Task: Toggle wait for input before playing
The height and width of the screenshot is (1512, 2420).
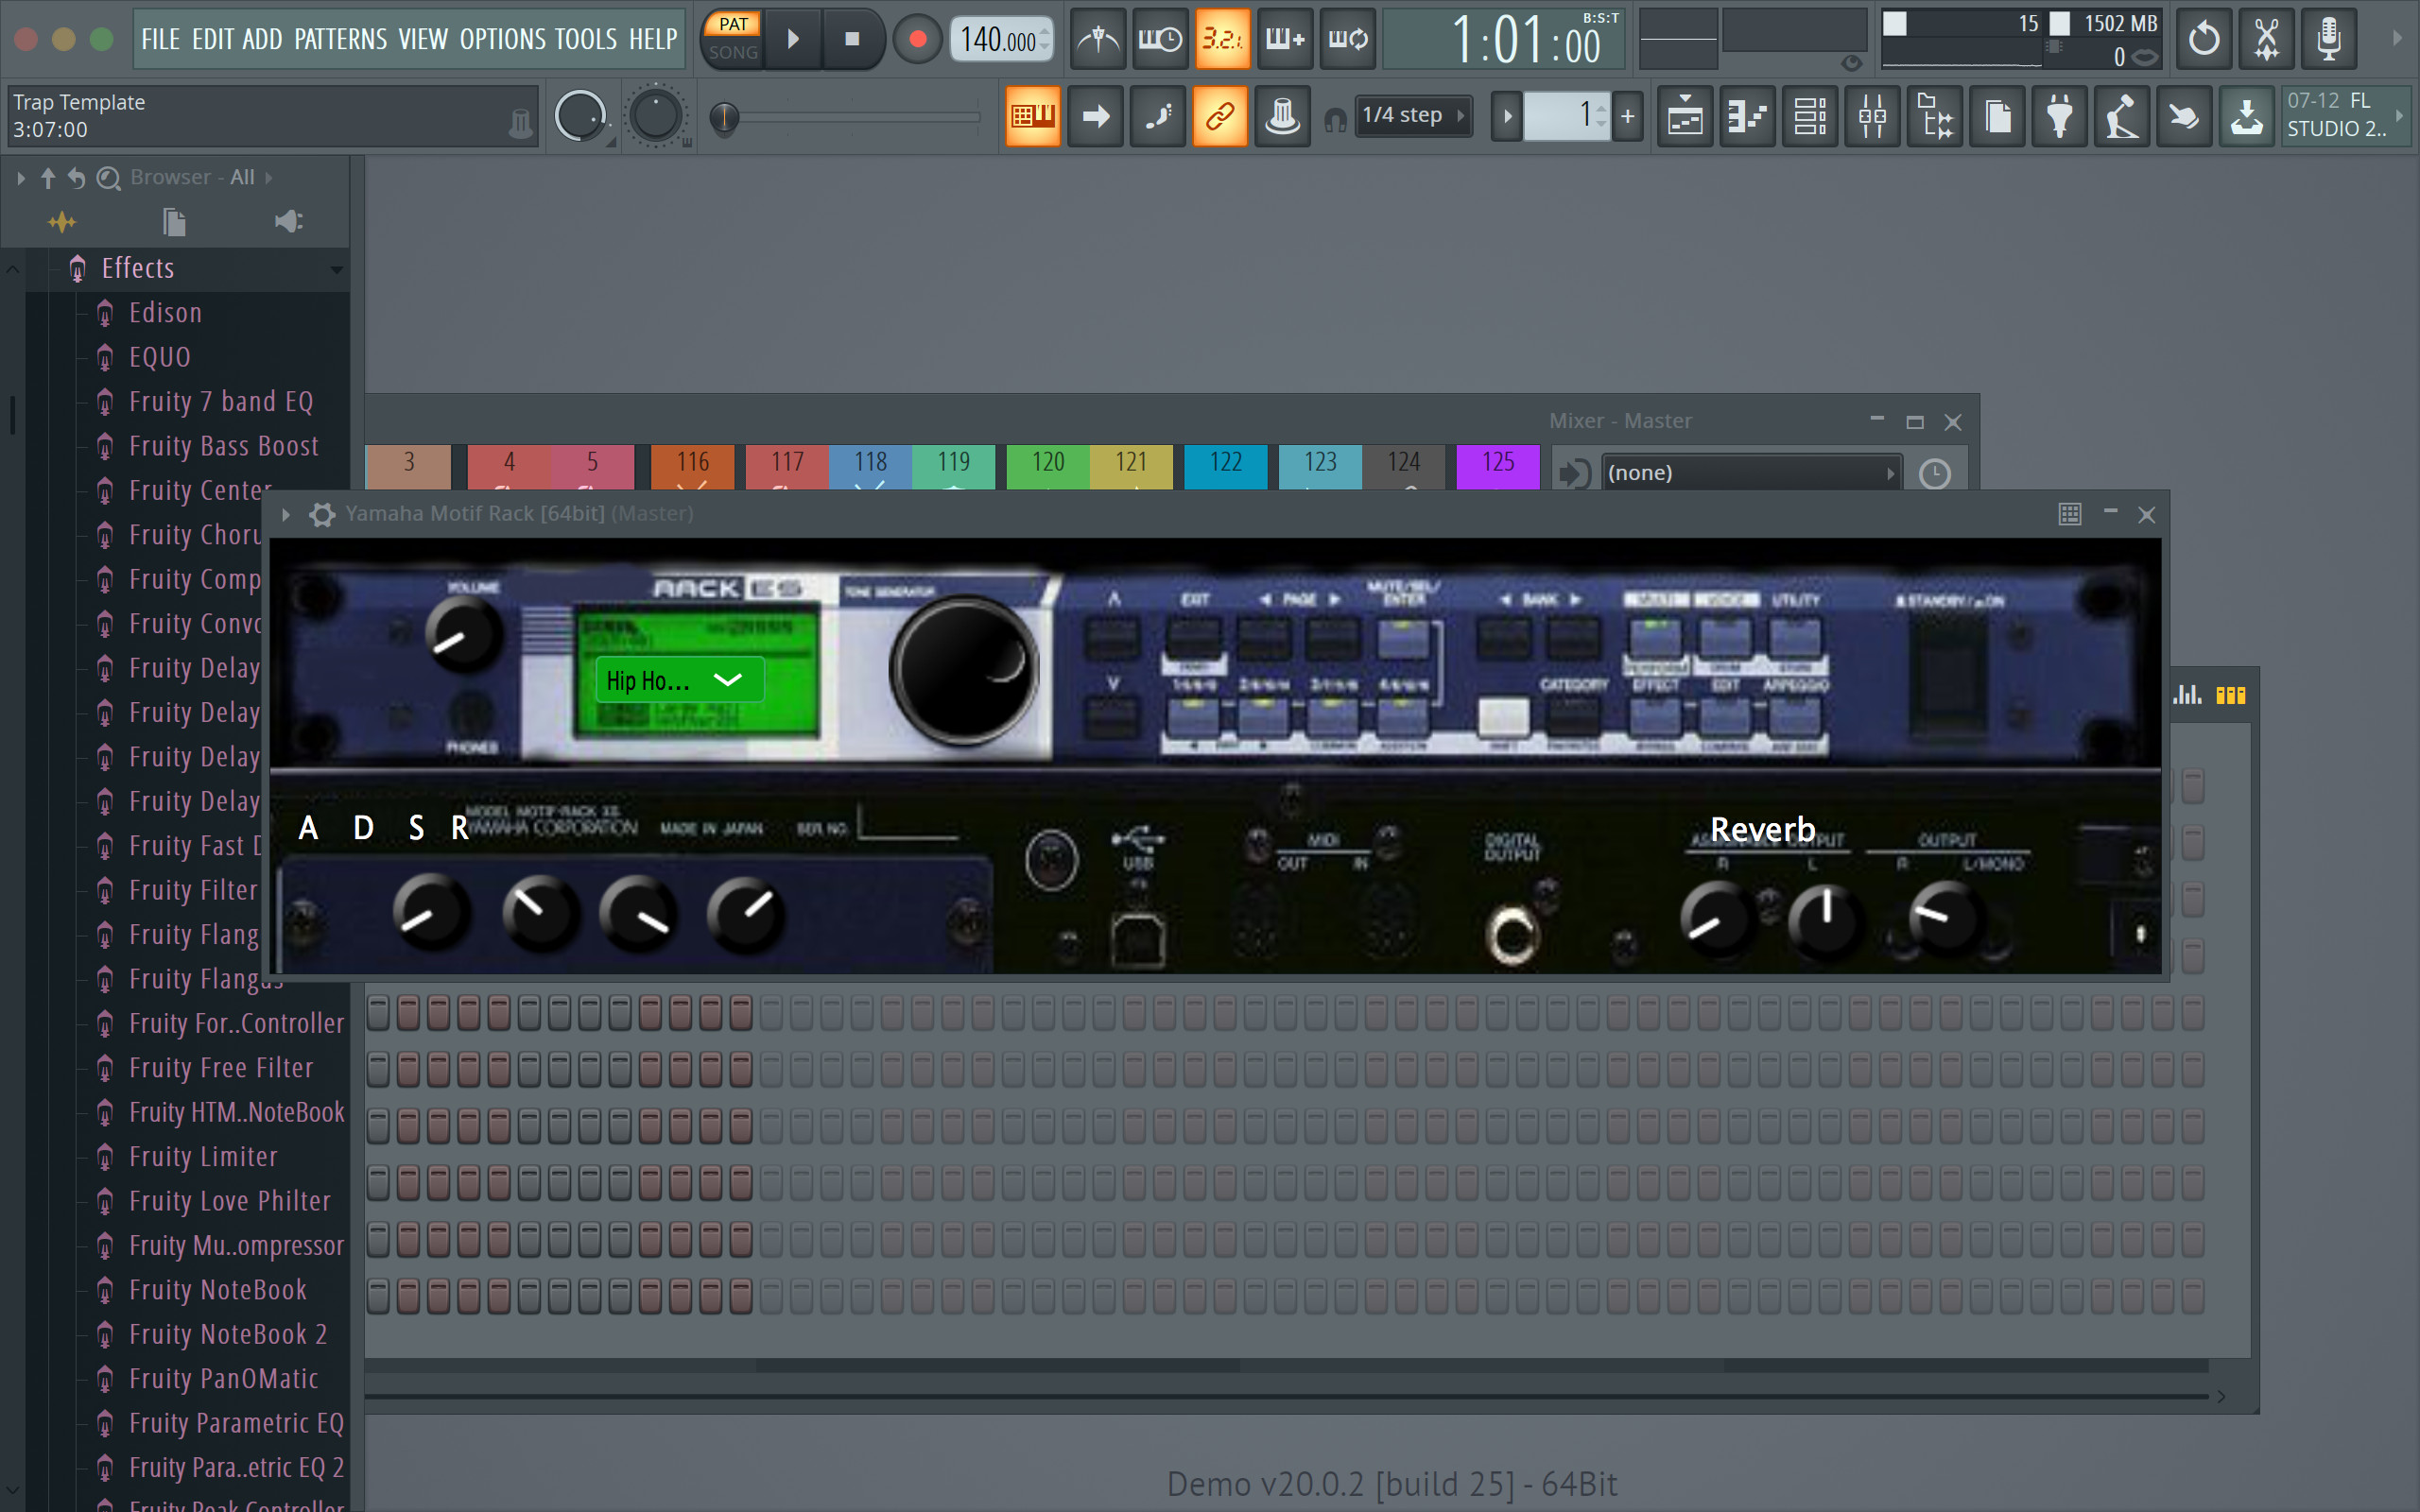Action: pos(1160,39)
